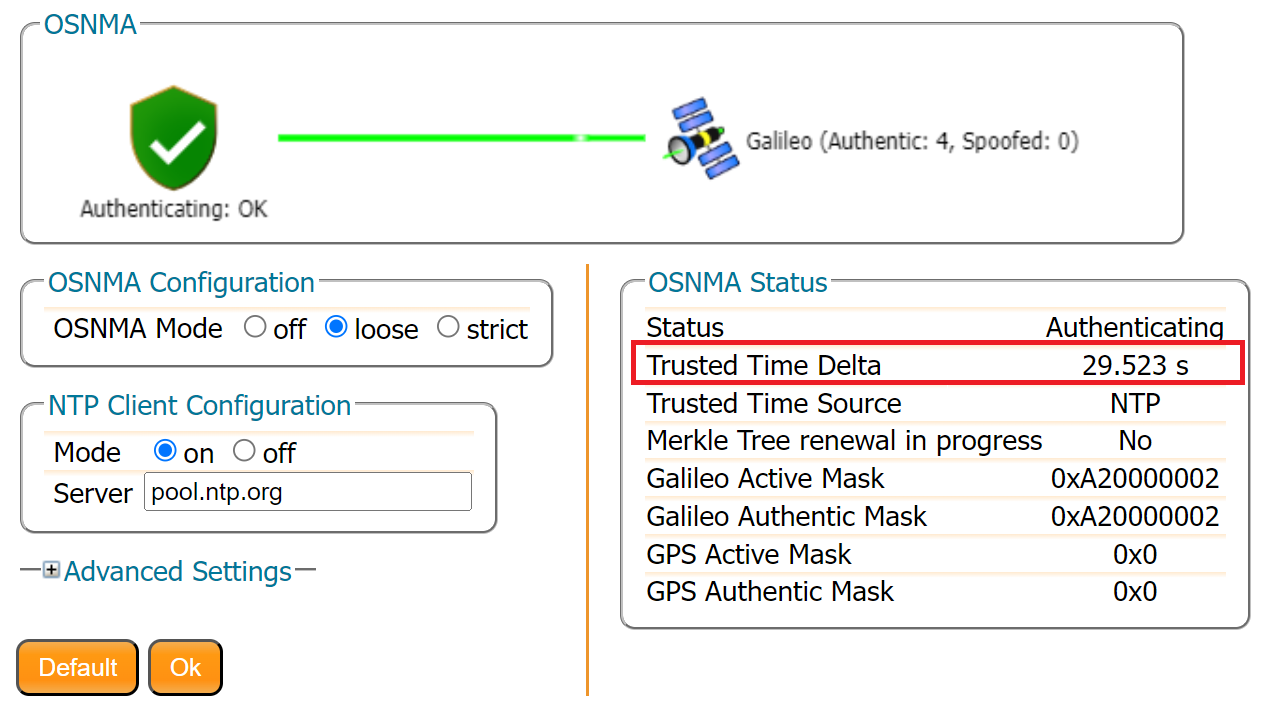Viewport: 1261px width, 703px height.
Task: Click the green authentication shield icon
Action: pyautogui.click(x=174, y=138)
